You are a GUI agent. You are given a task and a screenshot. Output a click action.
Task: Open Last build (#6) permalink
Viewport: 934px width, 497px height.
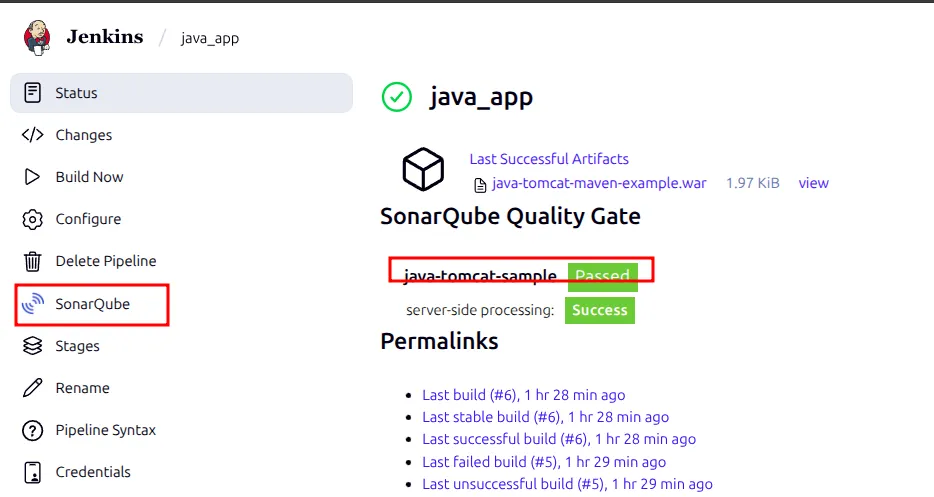524,395
